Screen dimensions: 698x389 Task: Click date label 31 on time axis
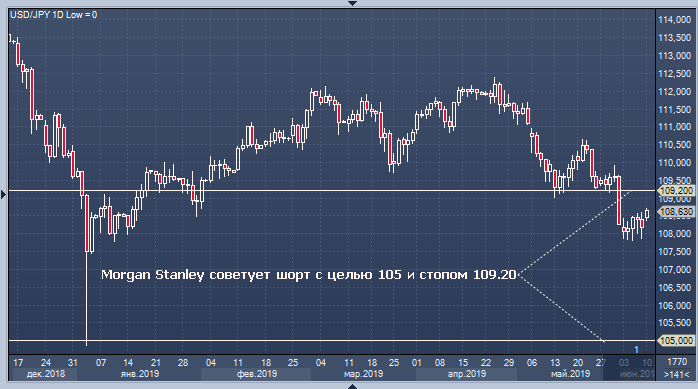pos(73,363)
